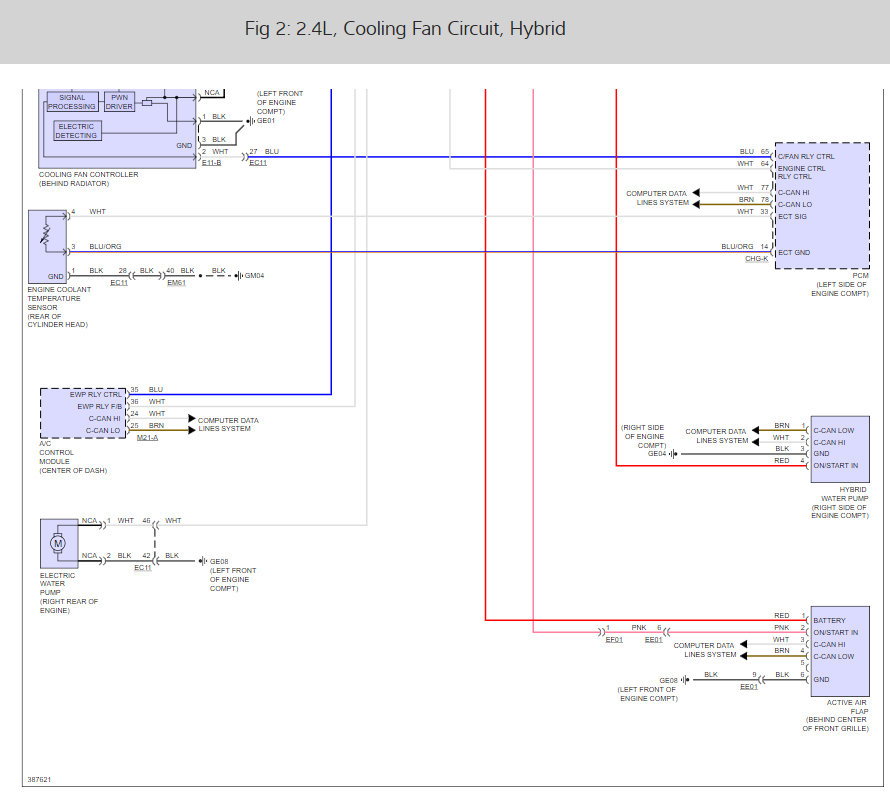This screenshot has width=890, height=802.
Task: Open the M21-A connector reference
Action: point(148,438)
